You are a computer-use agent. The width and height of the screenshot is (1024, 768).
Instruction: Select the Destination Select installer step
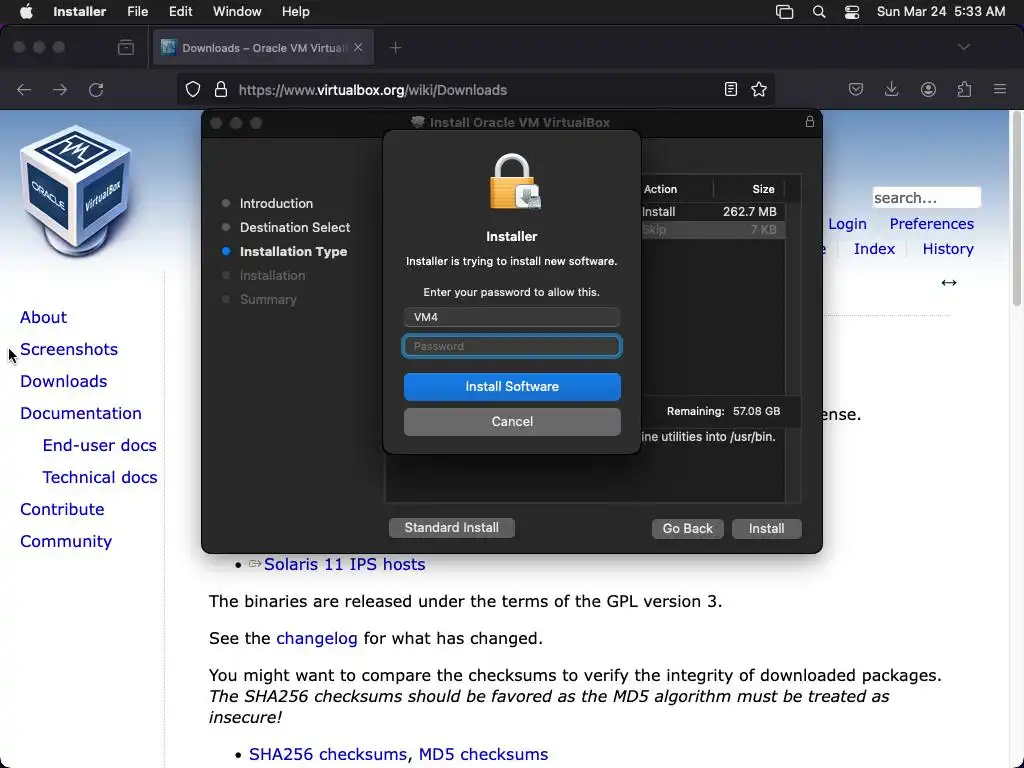coord(295,228)
